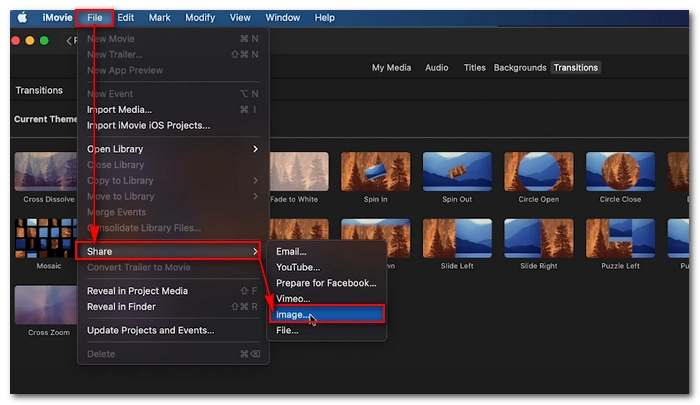
Task: Switch to the Backgrounds tab
Action: [x=520, y=67]
